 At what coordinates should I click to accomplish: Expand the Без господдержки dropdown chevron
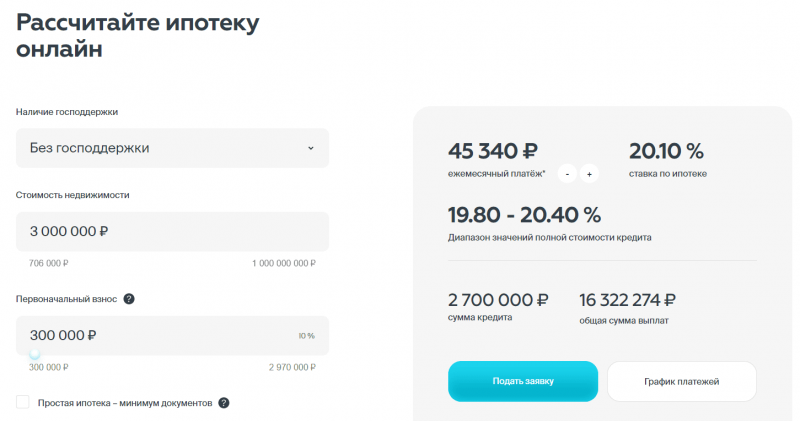tap(310, 148)
